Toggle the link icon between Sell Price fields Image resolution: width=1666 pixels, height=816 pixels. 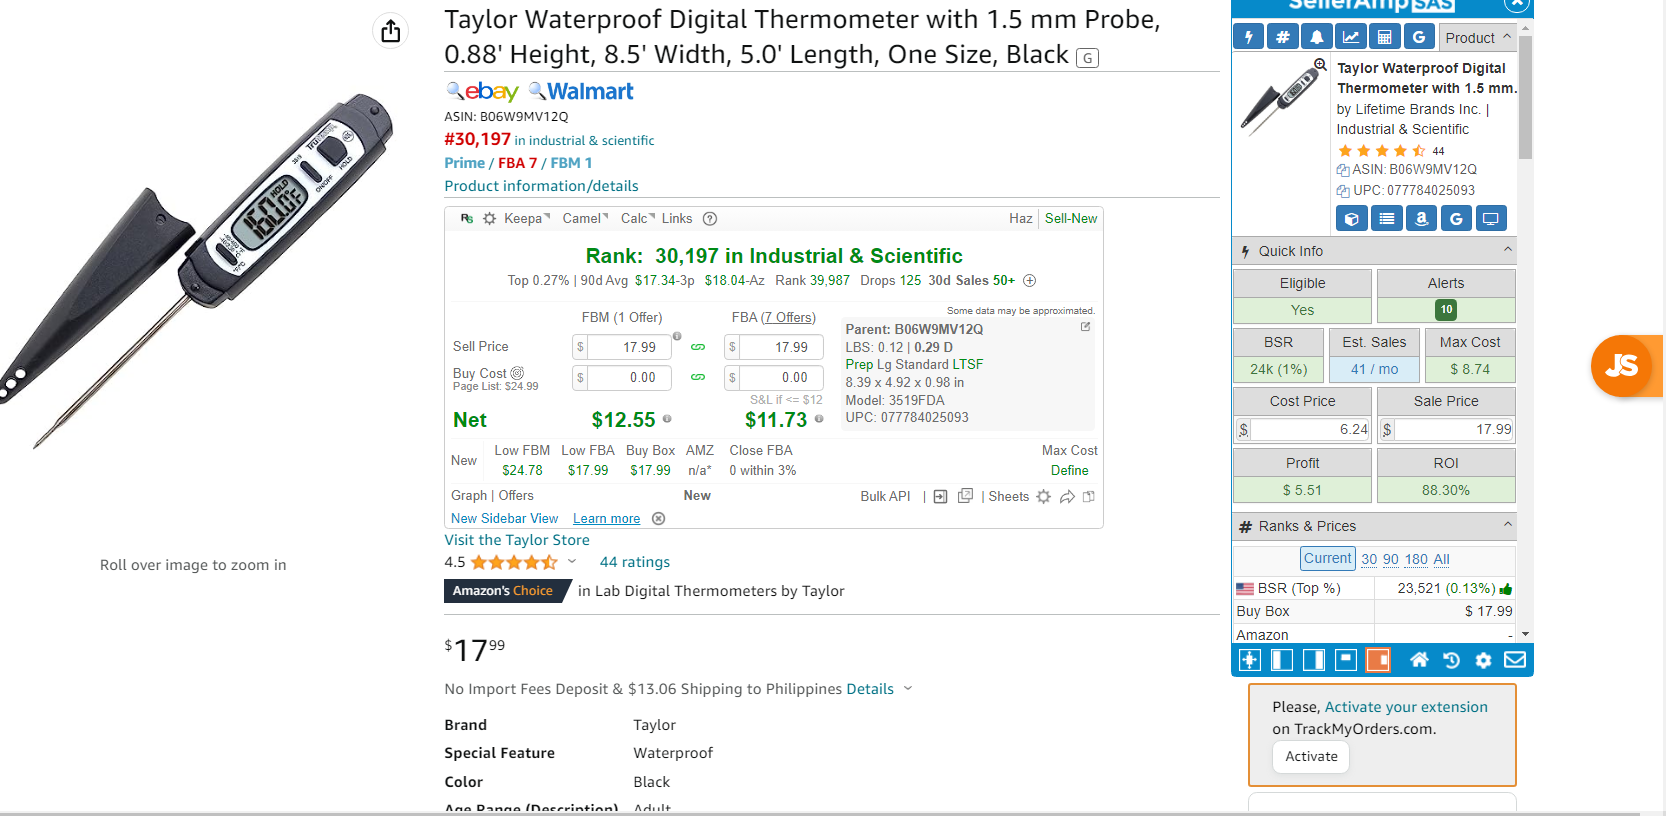coord(698,347)
